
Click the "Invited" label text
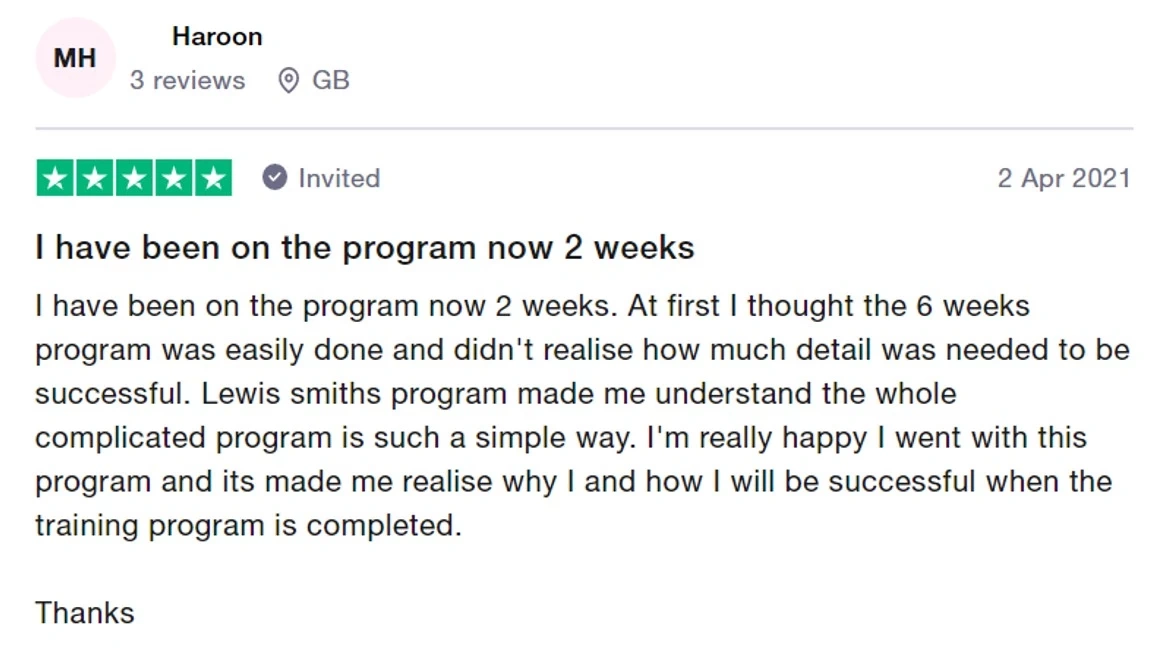point(339,178)
